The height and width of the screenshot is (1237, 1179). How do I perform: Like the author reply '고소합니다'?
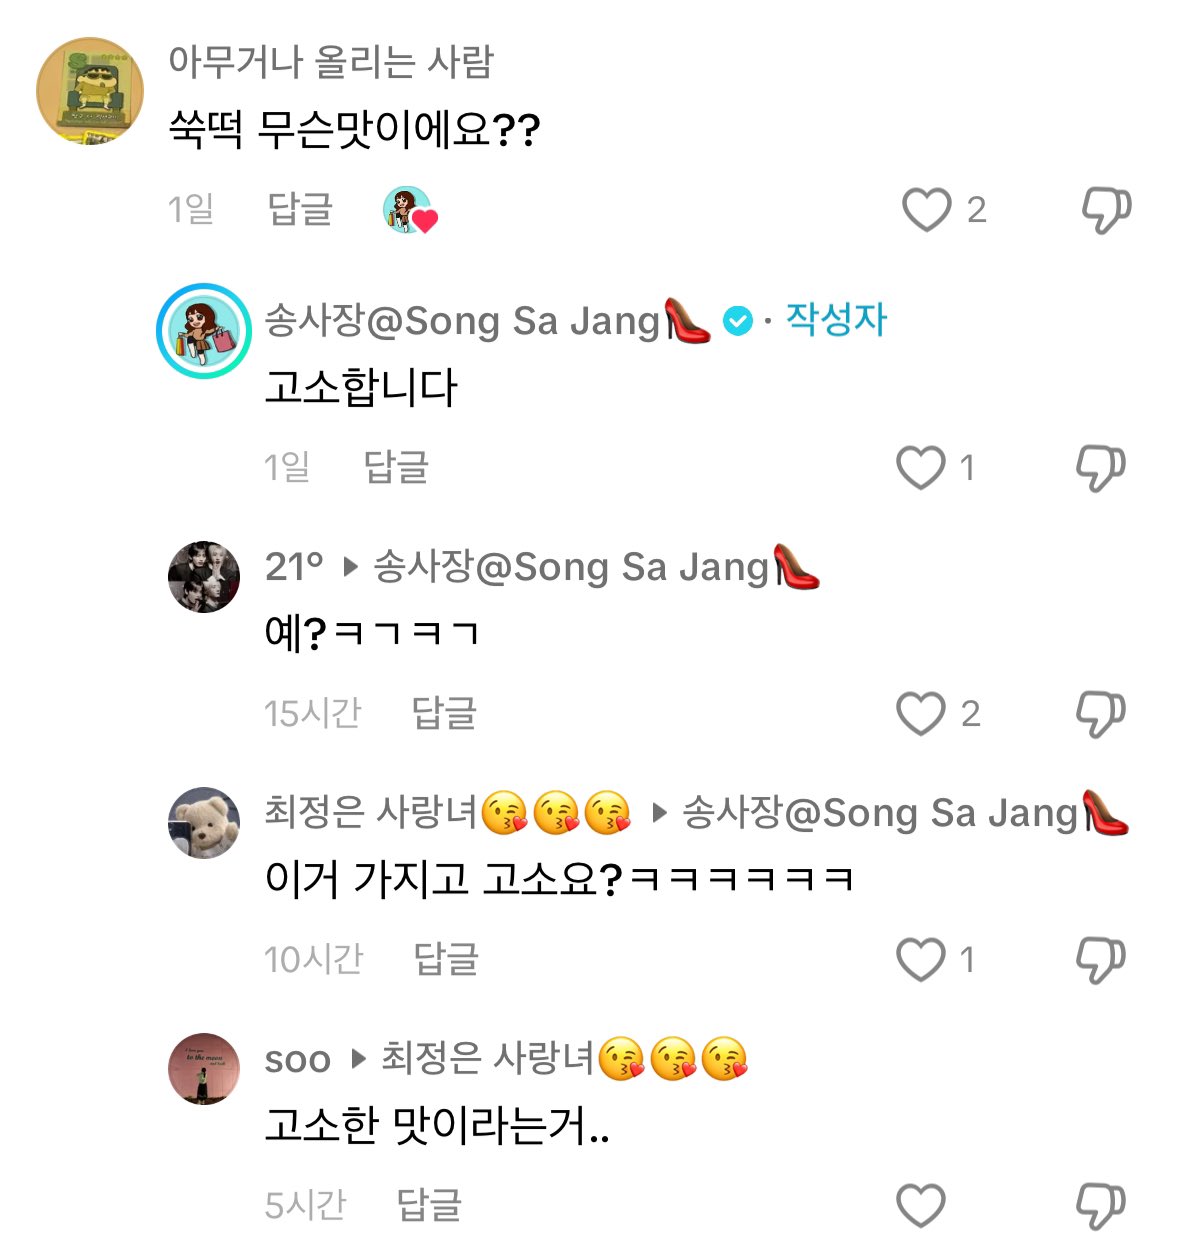(920, 467)
